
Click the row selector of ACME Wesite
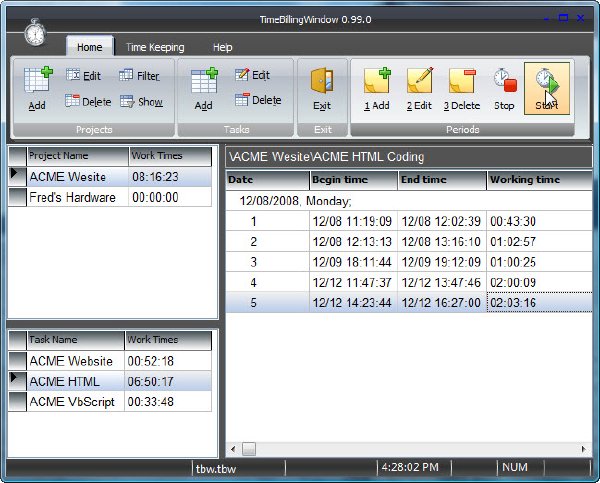click(x=18, y=177)
